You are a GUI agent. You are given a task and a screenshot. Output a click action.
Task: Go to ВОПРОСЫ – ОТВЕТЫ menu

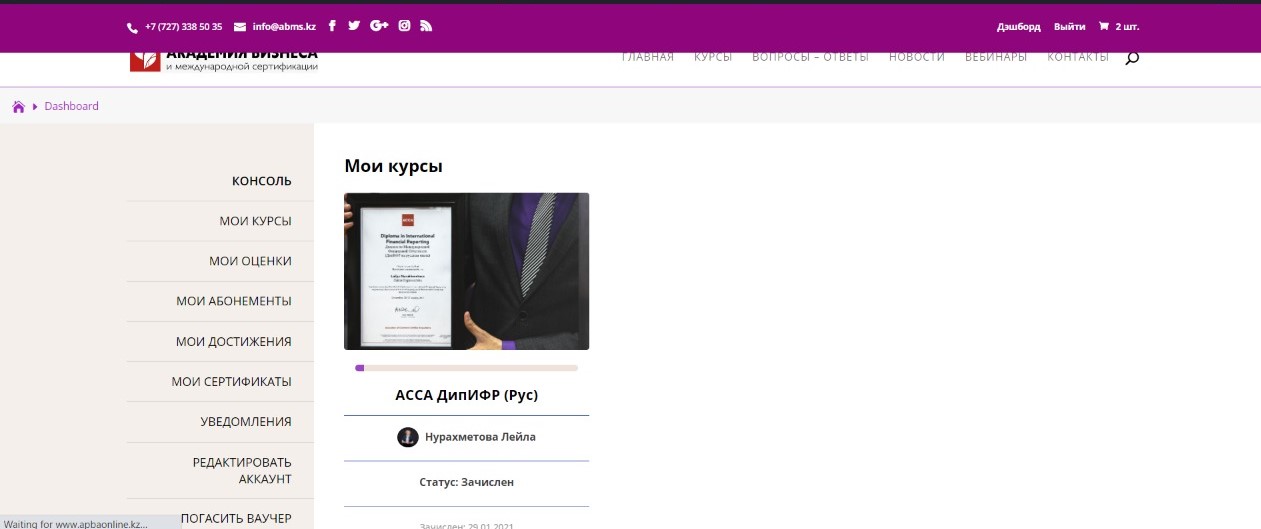tap(810, 57)
